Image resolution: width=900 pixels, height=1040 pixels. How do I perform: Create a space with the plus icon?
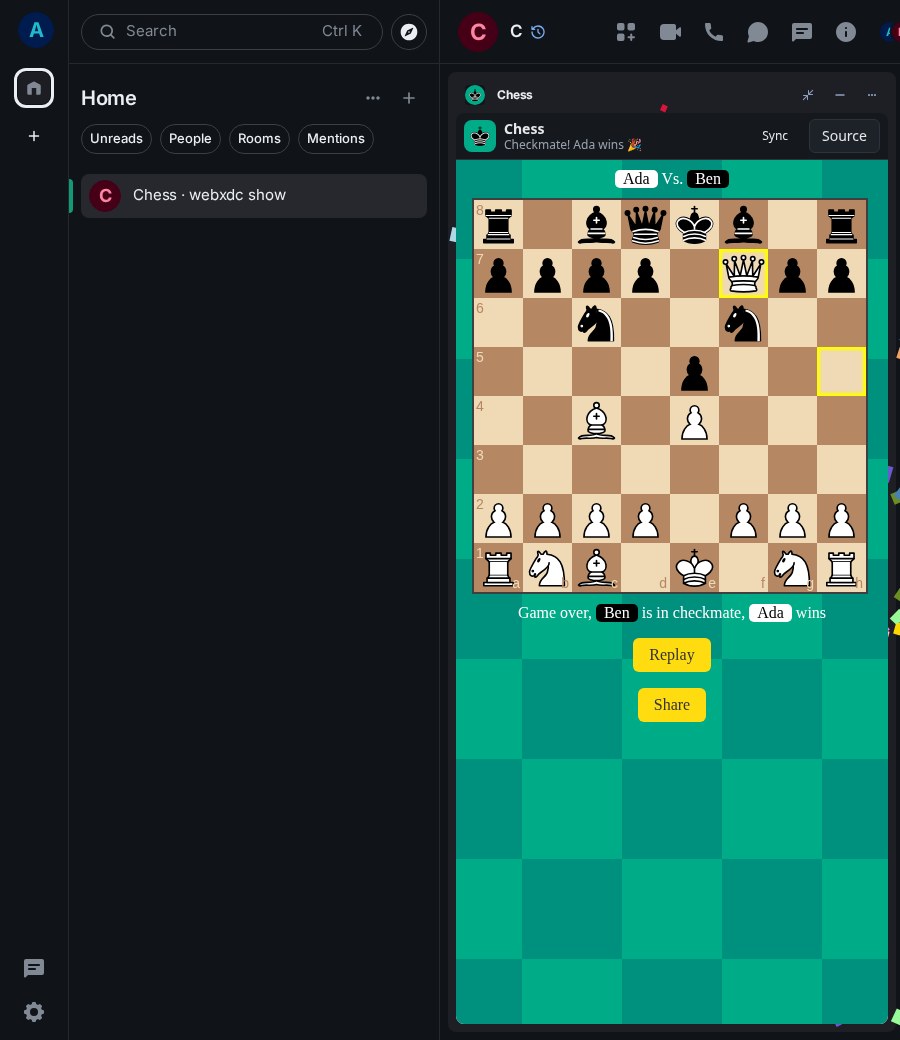(34, 136)
